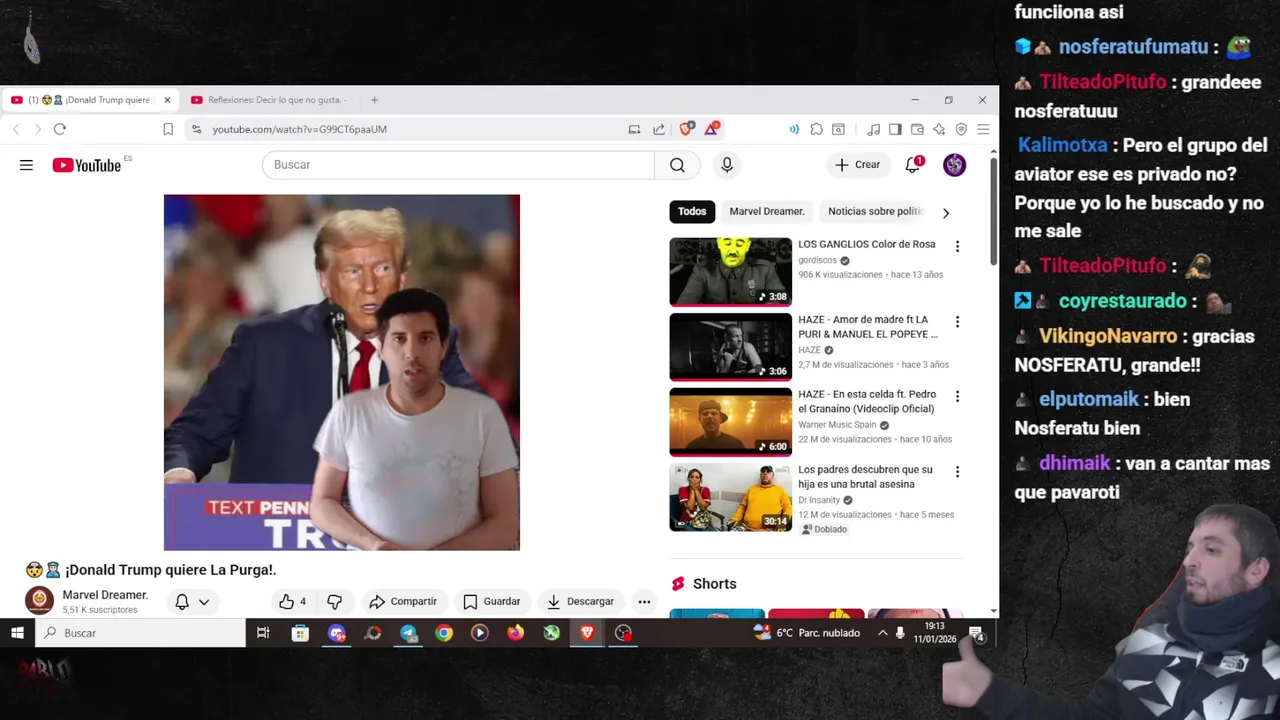Open options for HAZE Amor de madre
Image resolution: width=1280 pixels, height=720 pixels.
[957, 322]
